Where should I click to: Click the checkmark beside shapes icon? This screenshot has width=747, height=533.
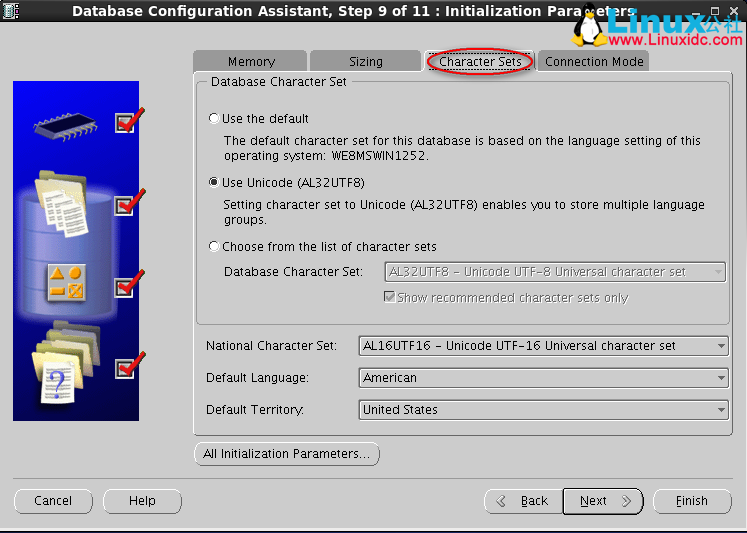coord(129,284)
